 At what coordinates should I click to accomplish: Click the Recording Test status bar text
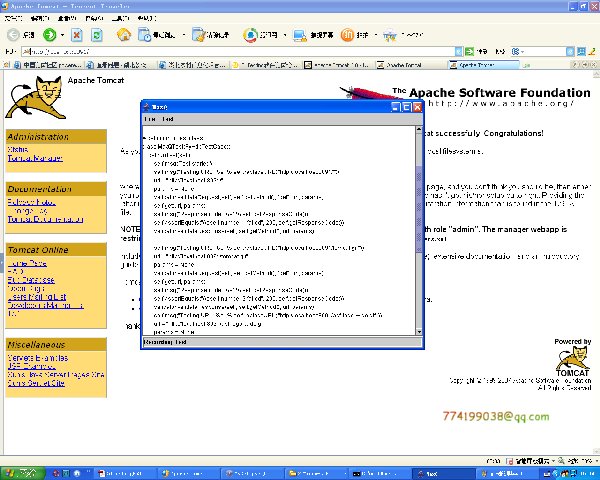pyautogui.click(x=165, y=342)
